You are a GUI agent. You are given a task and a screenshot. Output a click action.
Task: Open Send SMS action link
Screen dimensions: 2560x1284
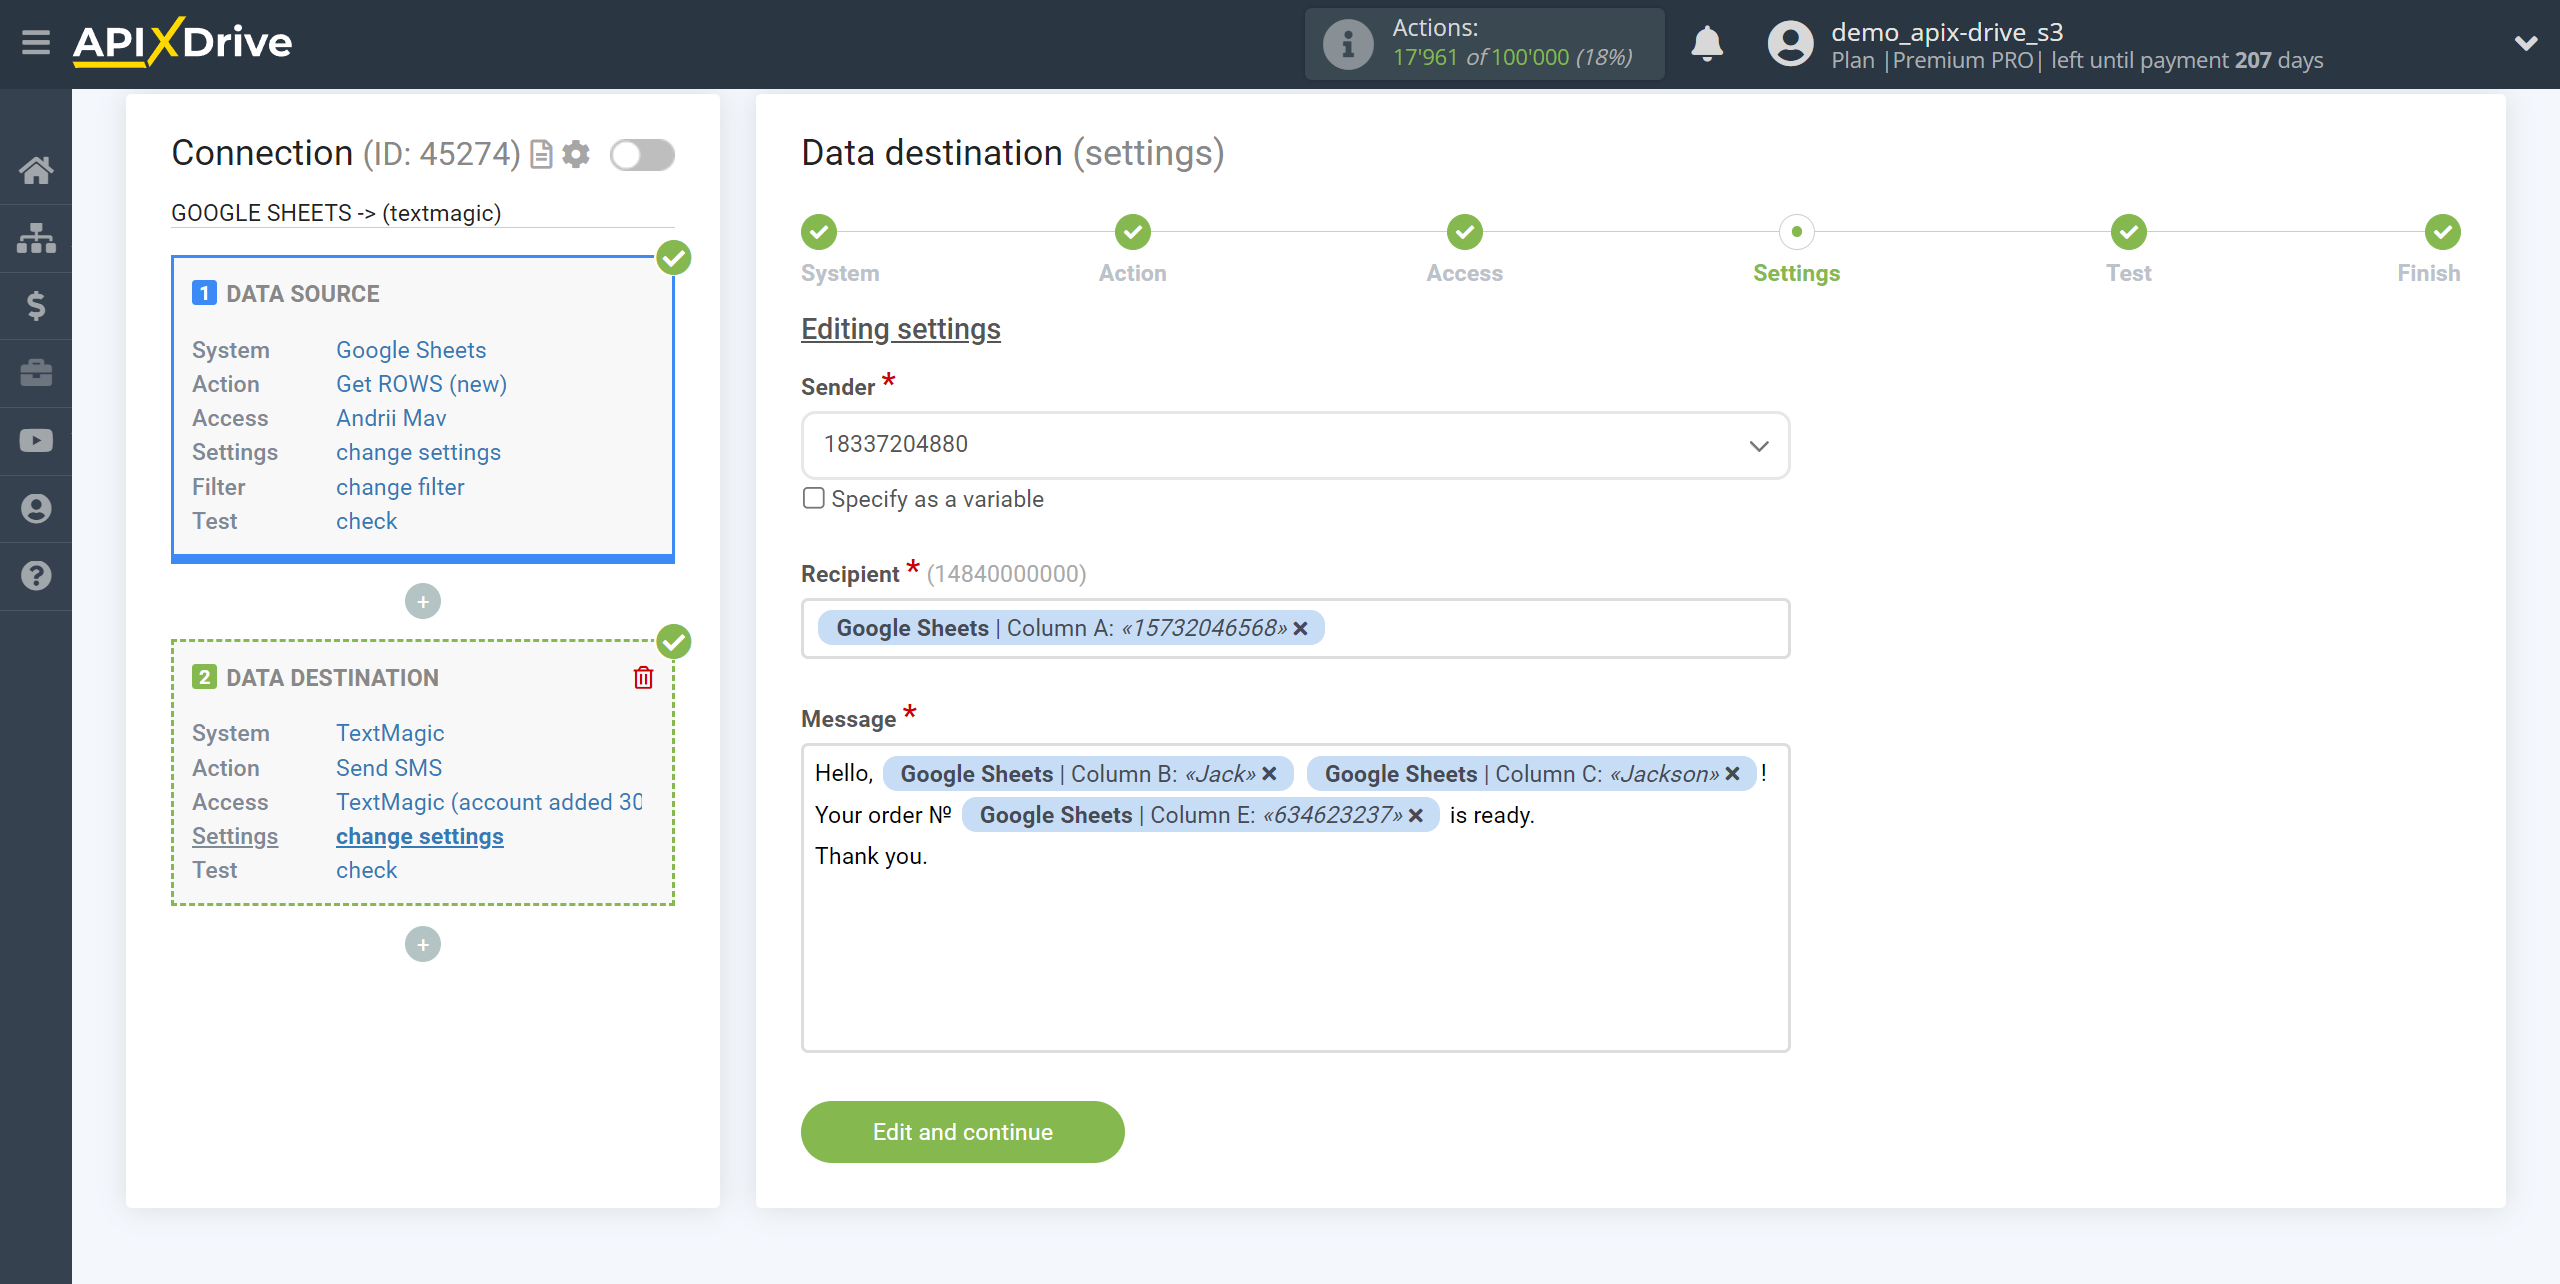(x=389, y=768)
